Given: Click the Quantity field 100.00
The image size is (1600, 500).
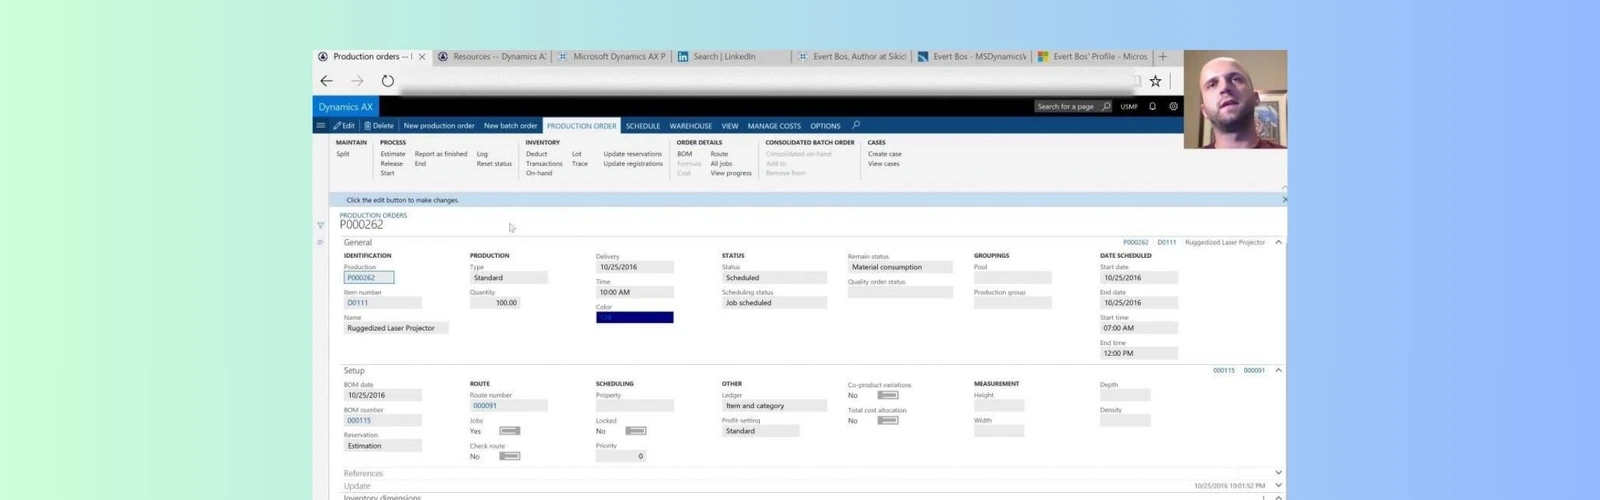Looking at the screenshot, I should 495,303.
